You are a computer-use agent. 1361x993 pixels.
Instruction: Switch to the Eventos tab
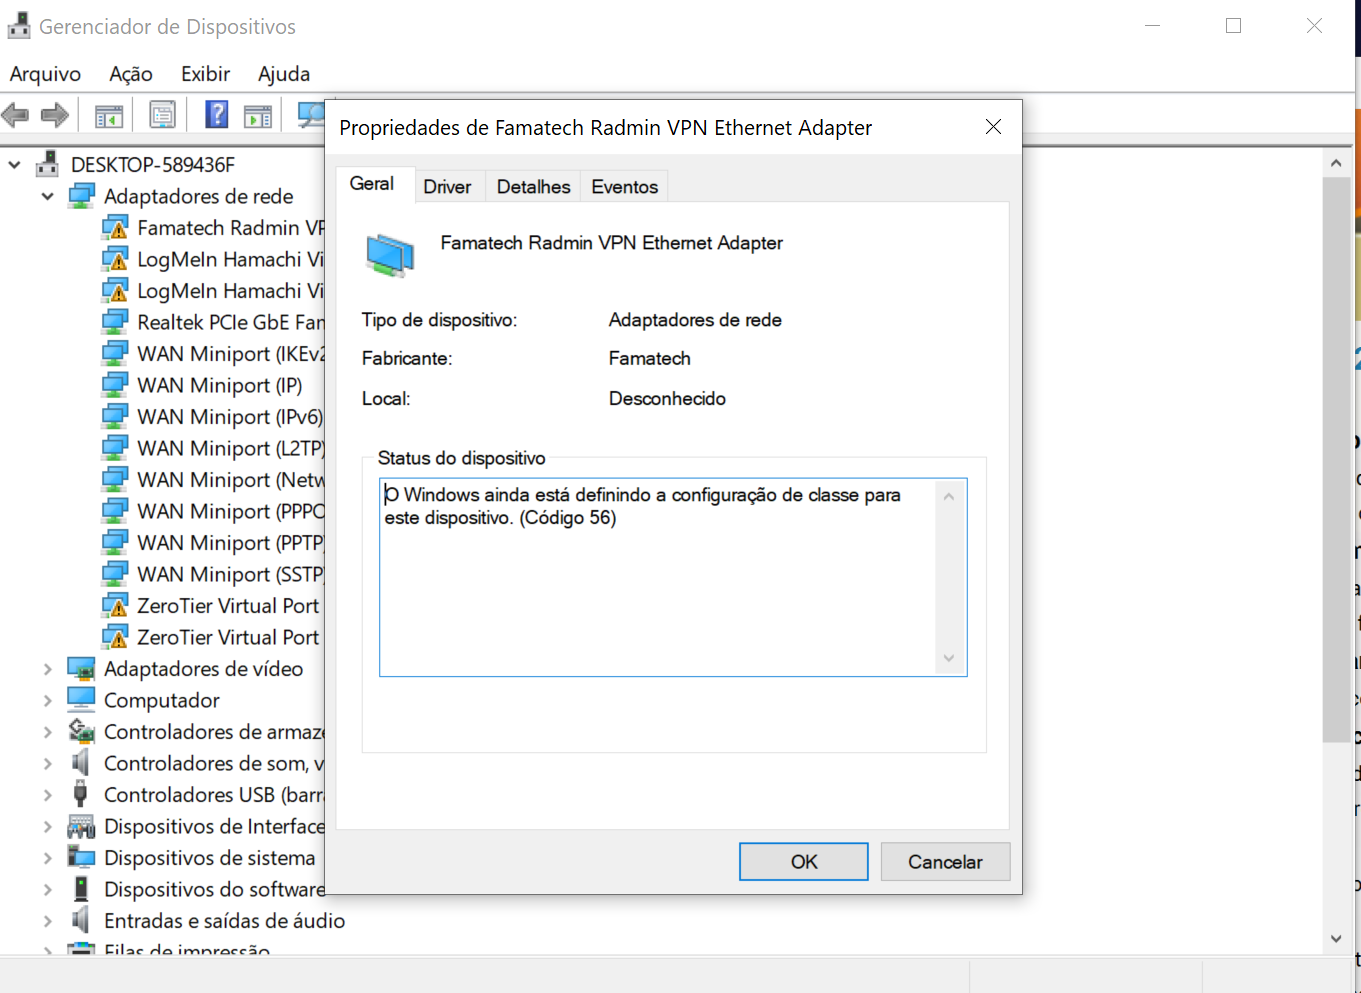point(624,187)
